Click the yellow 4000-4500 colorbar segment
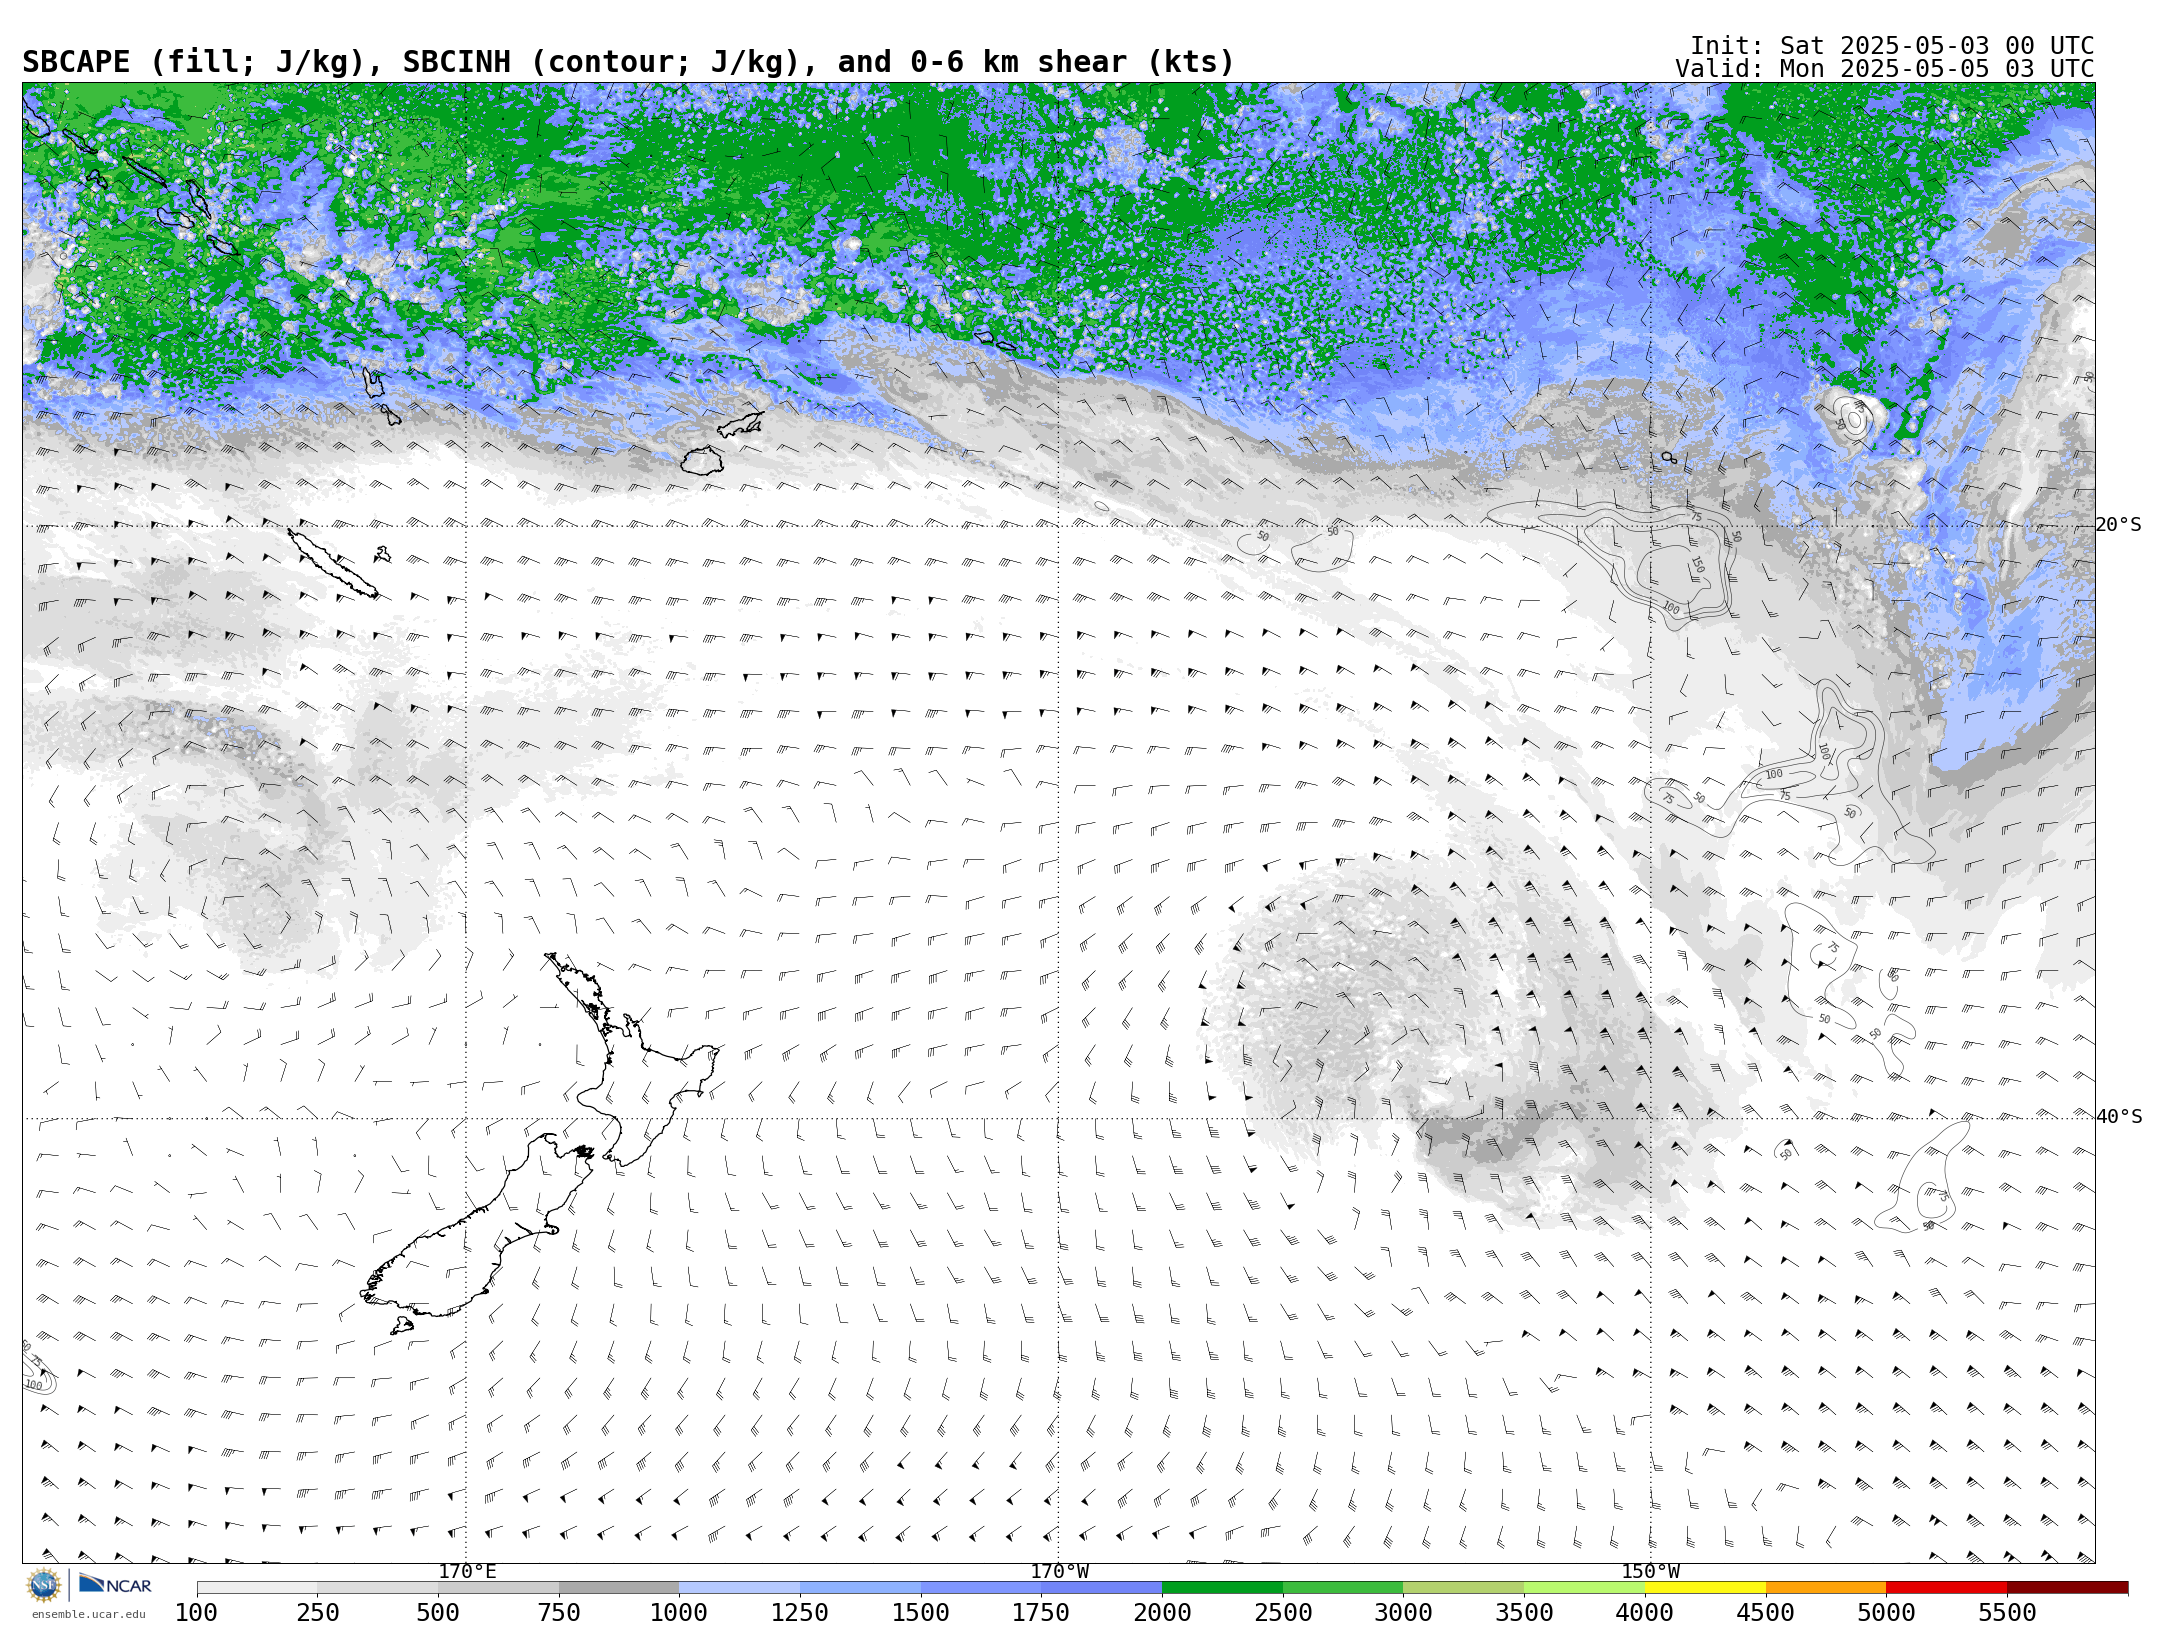This screenshot has height=1626, width=2160. pos(1705,1588)
